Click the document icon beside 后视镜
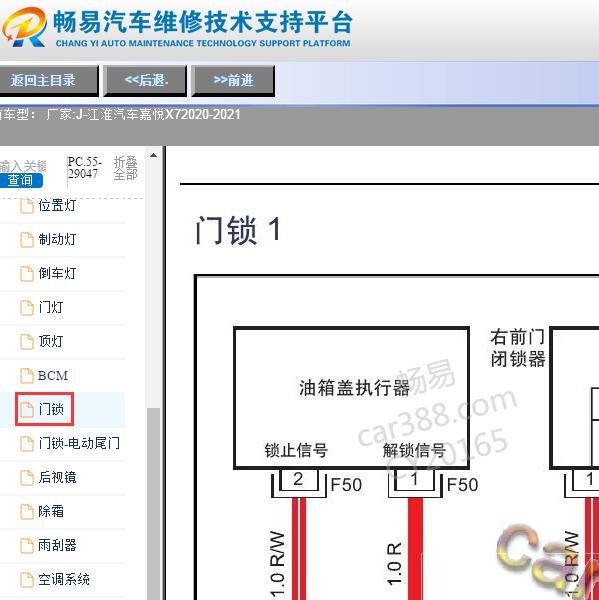 26,478
